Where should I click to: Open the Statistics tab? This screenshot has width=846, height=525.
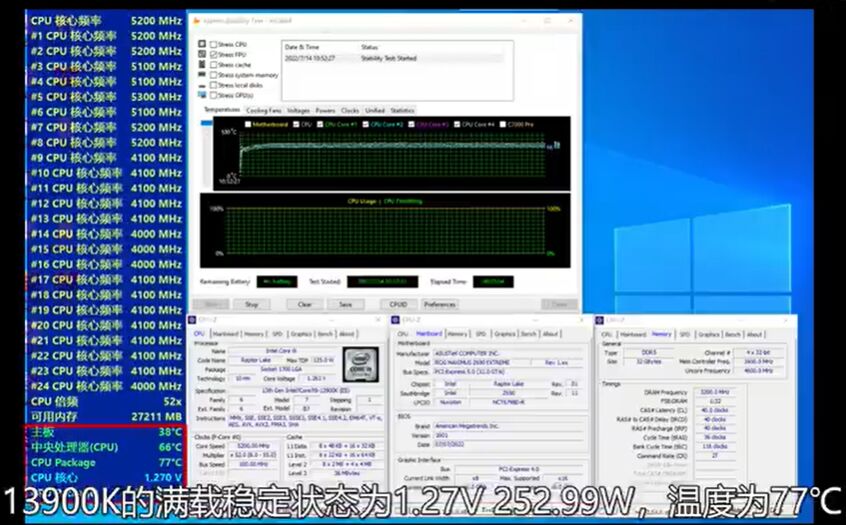click(402, 110)
